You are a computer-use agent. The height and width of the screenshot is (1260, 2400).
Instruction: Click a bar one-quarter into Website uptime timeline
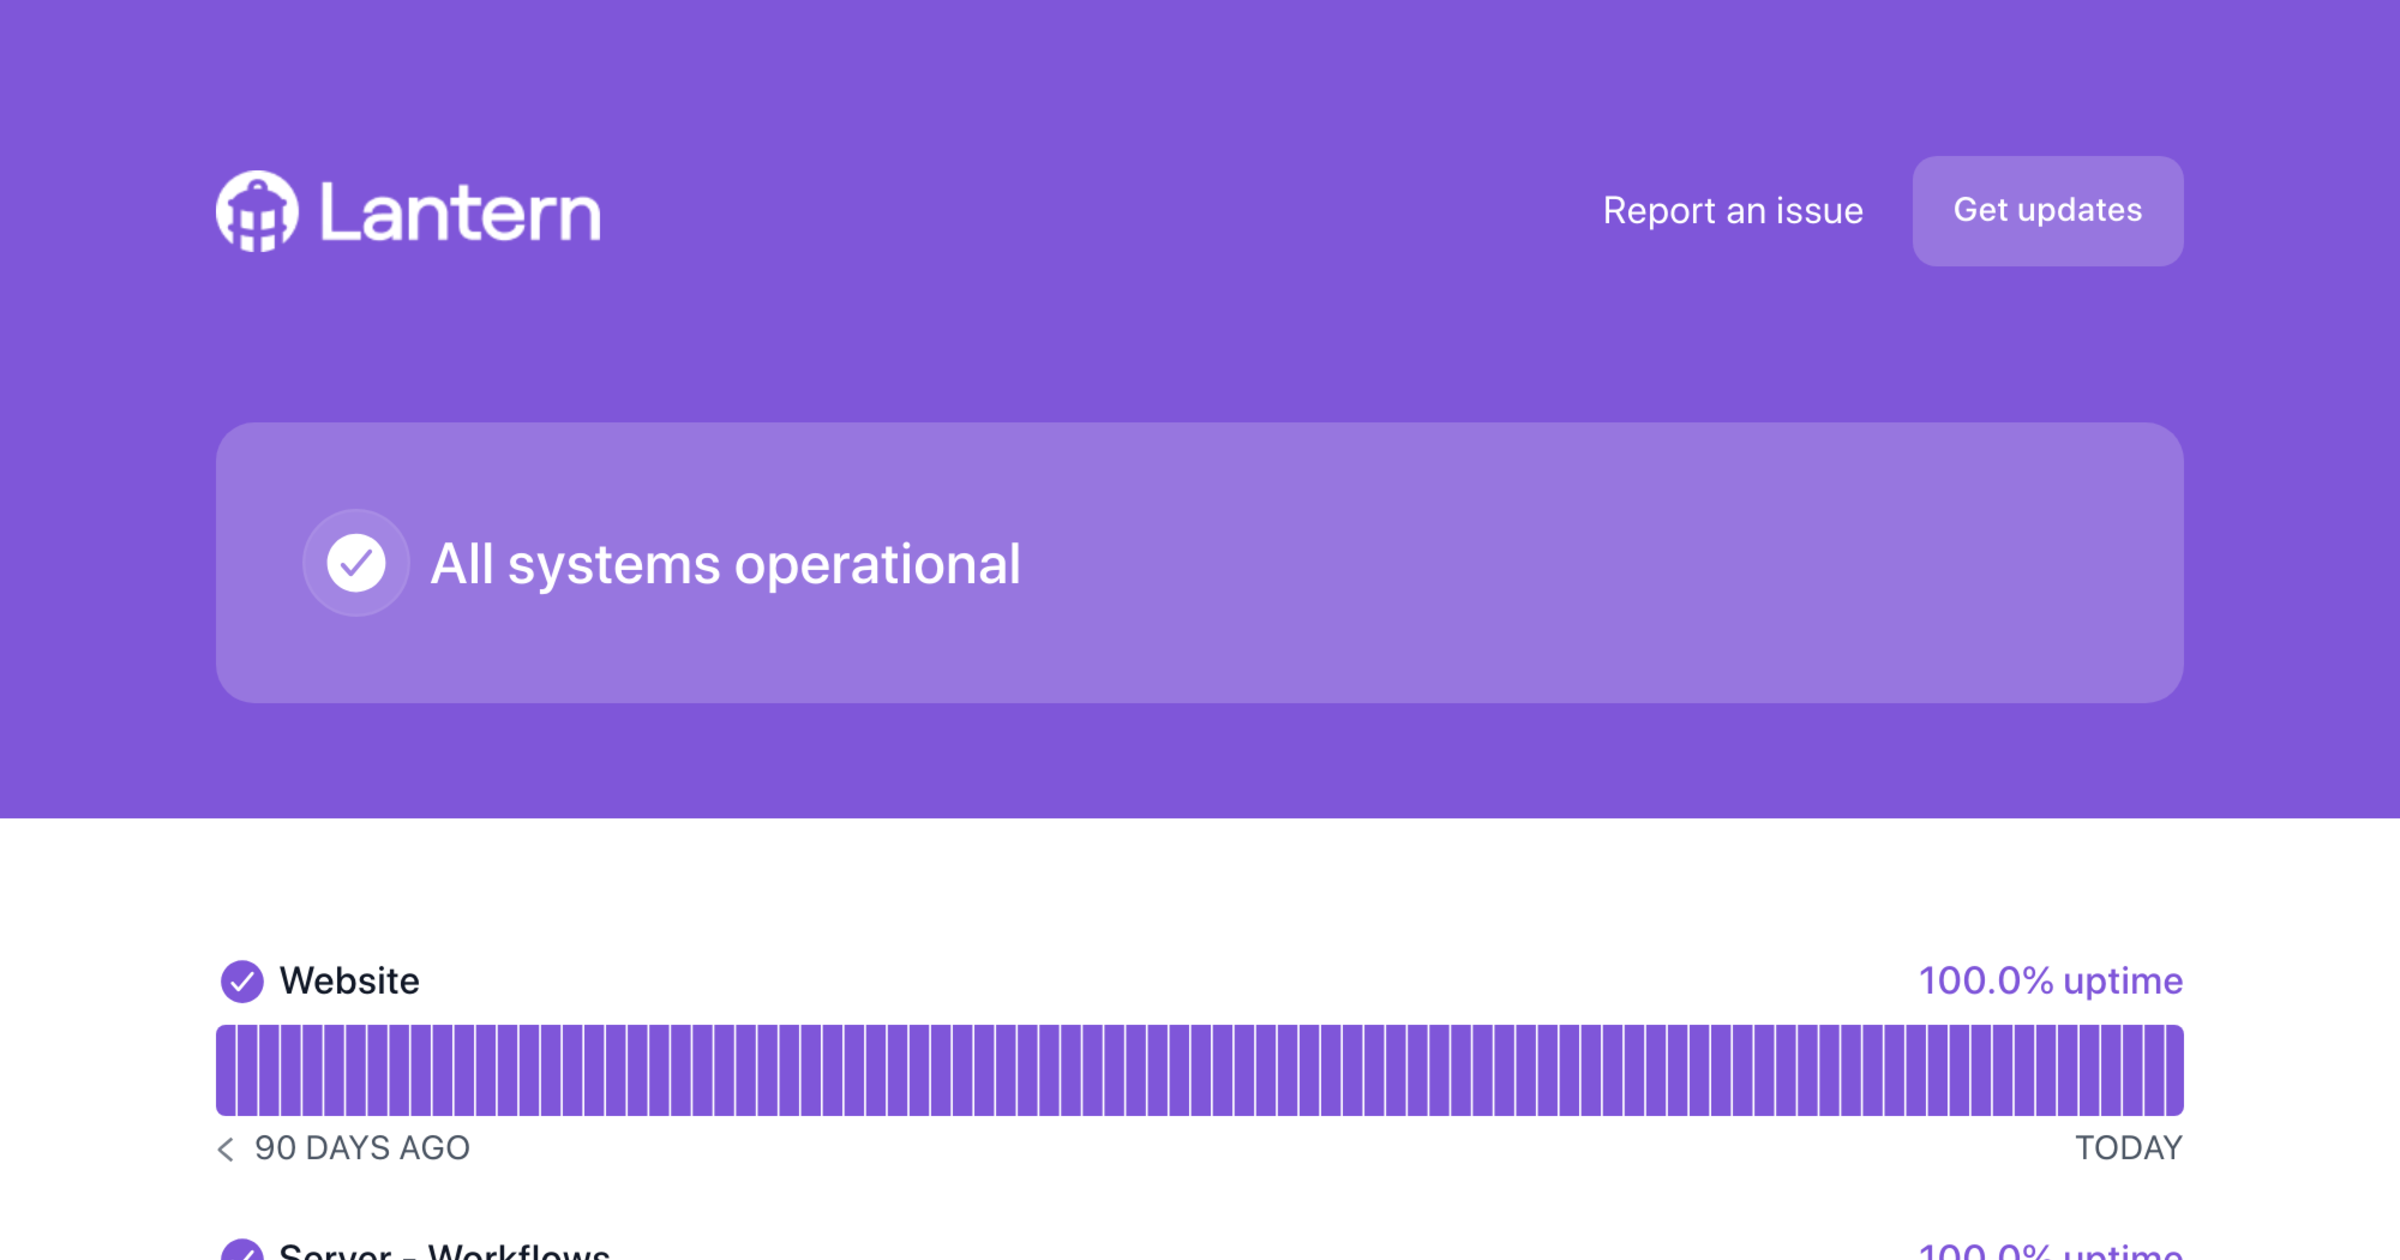click(702, 1070)
